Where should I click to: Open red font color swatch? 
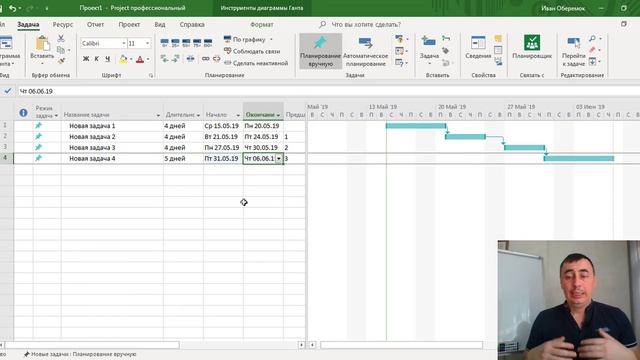point(140,60)
